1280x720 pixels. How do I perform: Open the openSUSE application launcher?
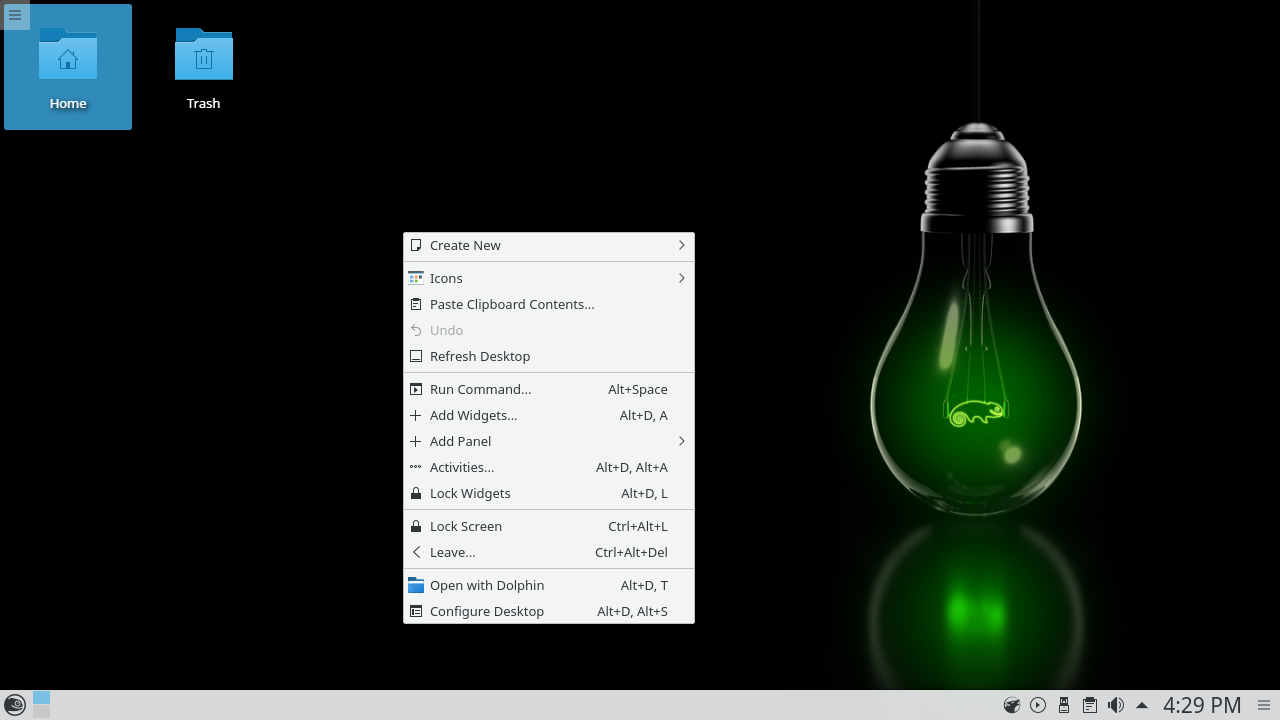coord(14,705)
